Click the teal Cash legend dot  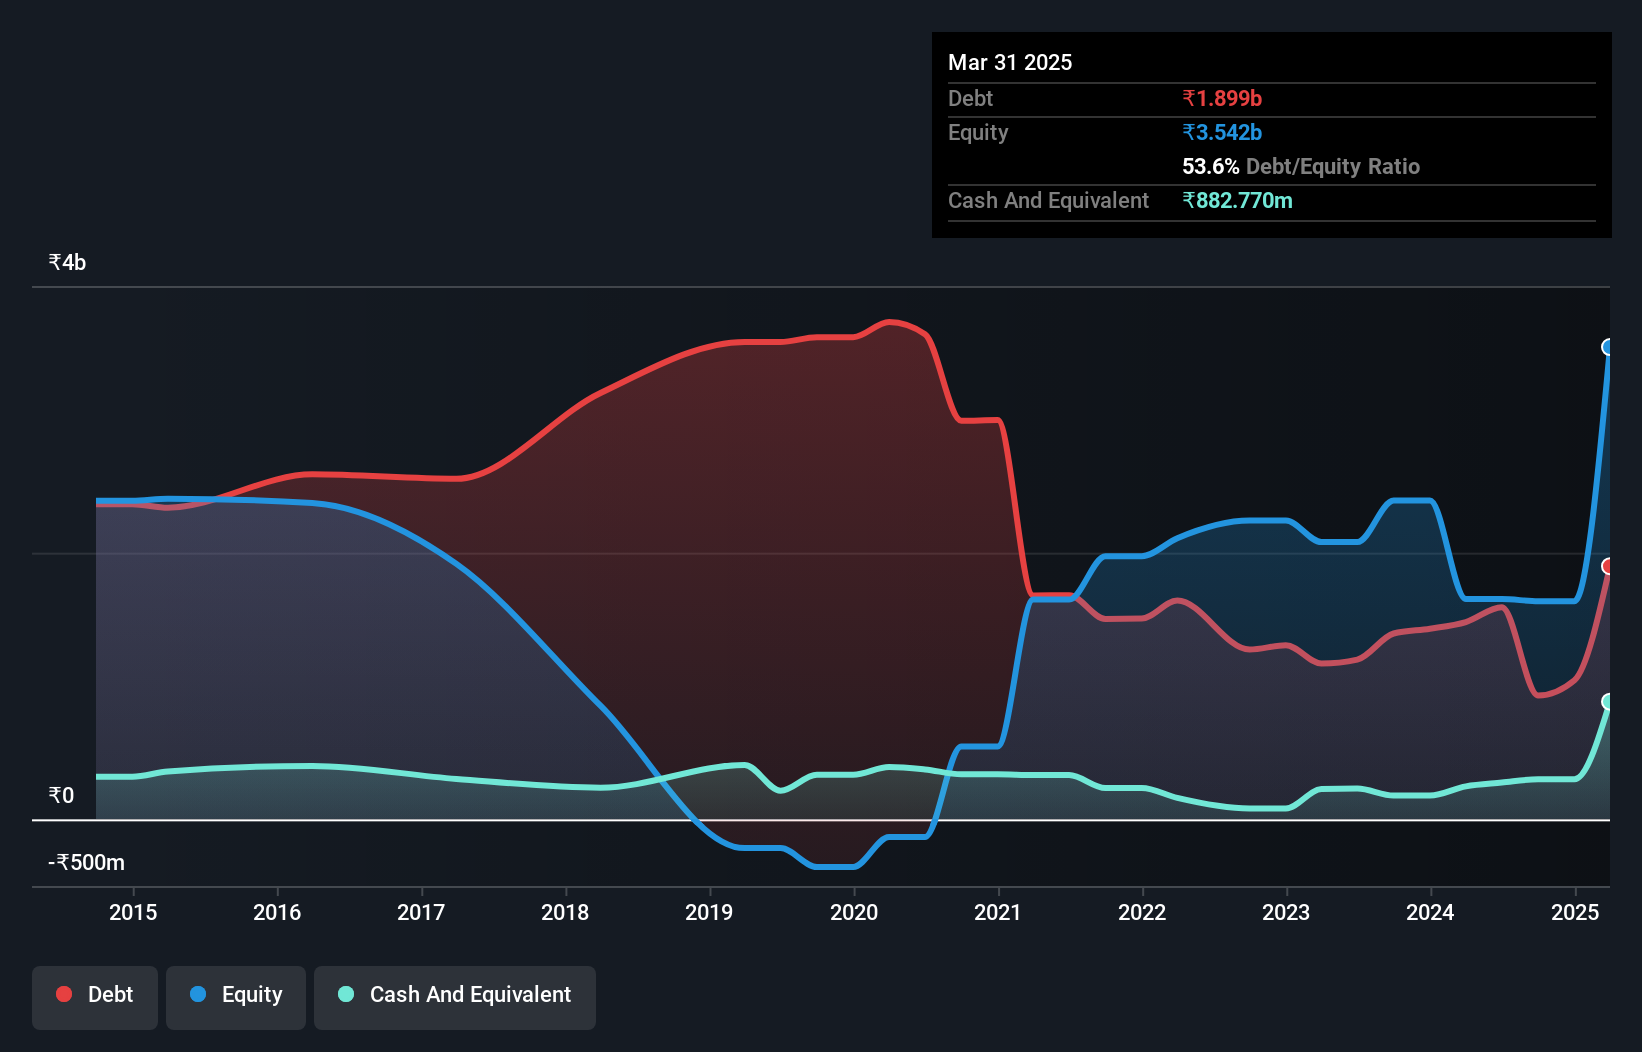[346, 994]
